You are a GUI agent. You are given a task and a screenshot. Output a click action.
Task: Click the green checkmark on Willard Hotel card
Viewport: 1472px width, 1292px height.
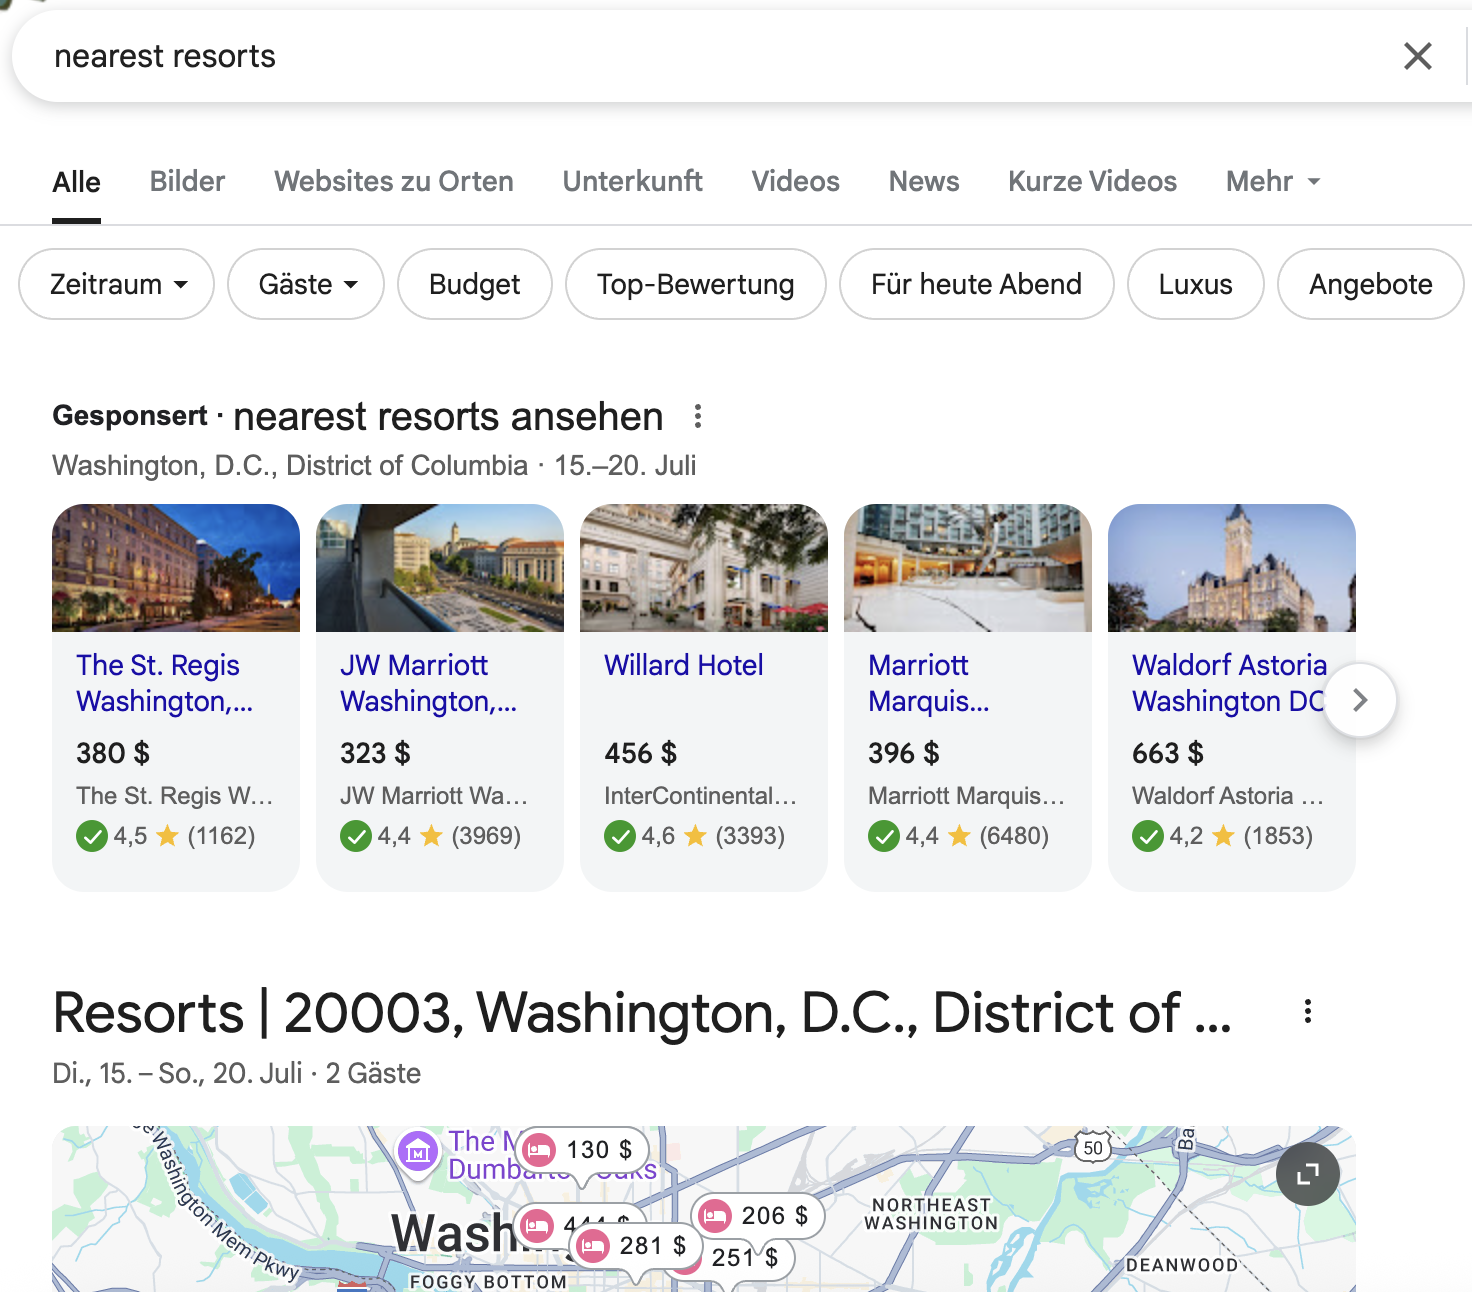(620, 836)
